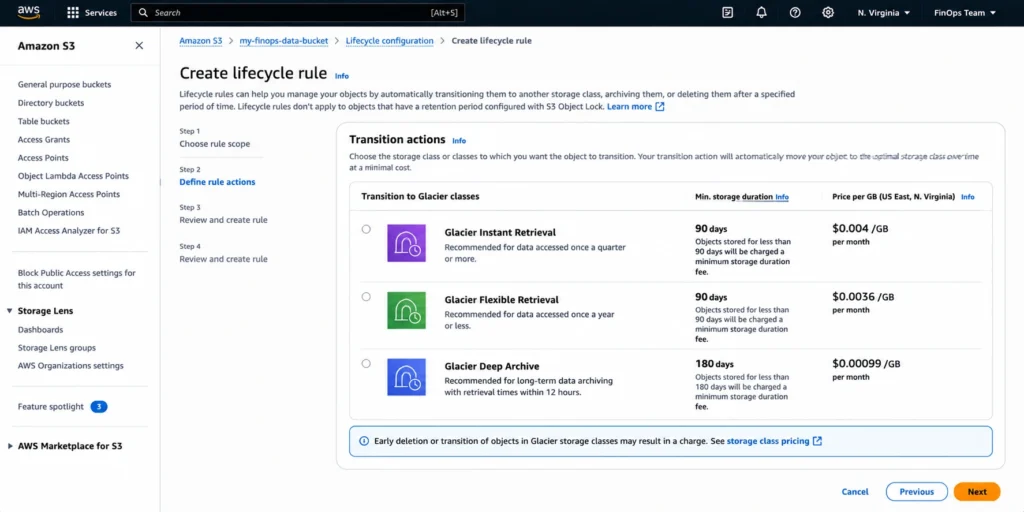Open Object Lambda Access Points
Screen dimensions: 1024x512
click(x=73, y=176)
